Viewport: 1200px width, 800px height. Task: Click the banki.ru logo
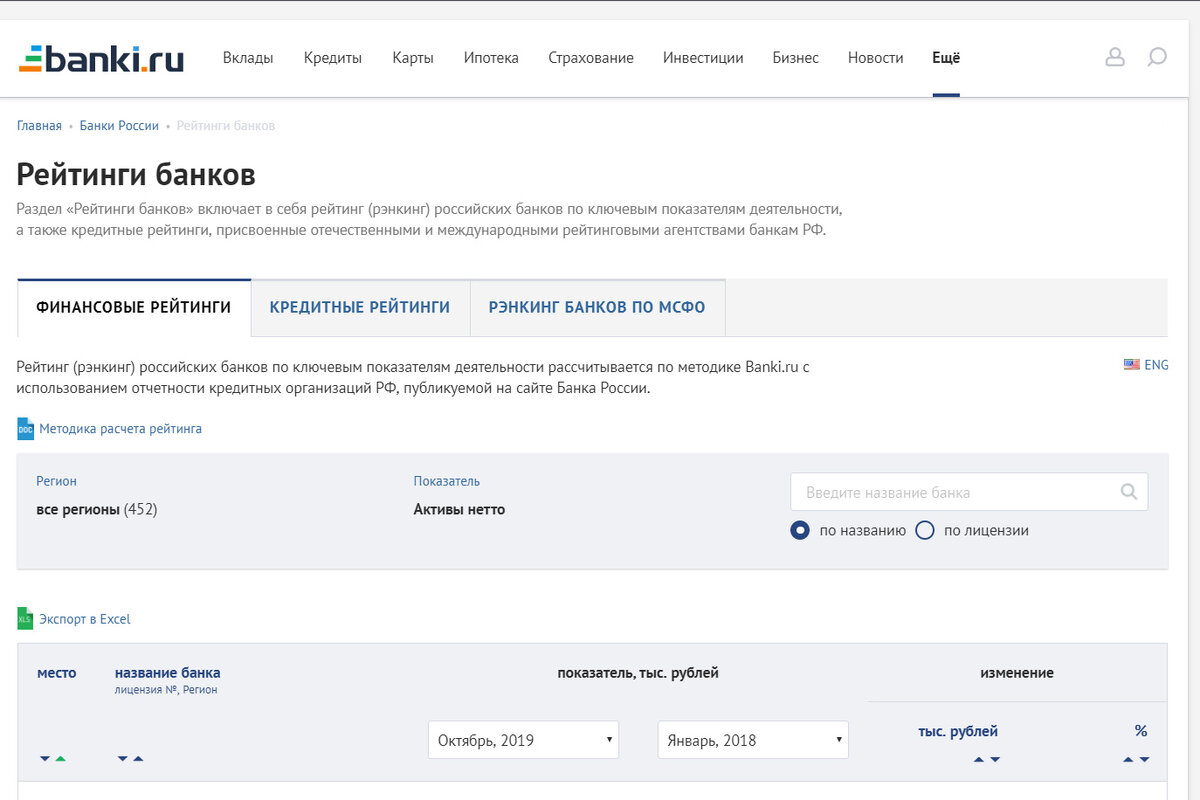(x=101, y=58)
